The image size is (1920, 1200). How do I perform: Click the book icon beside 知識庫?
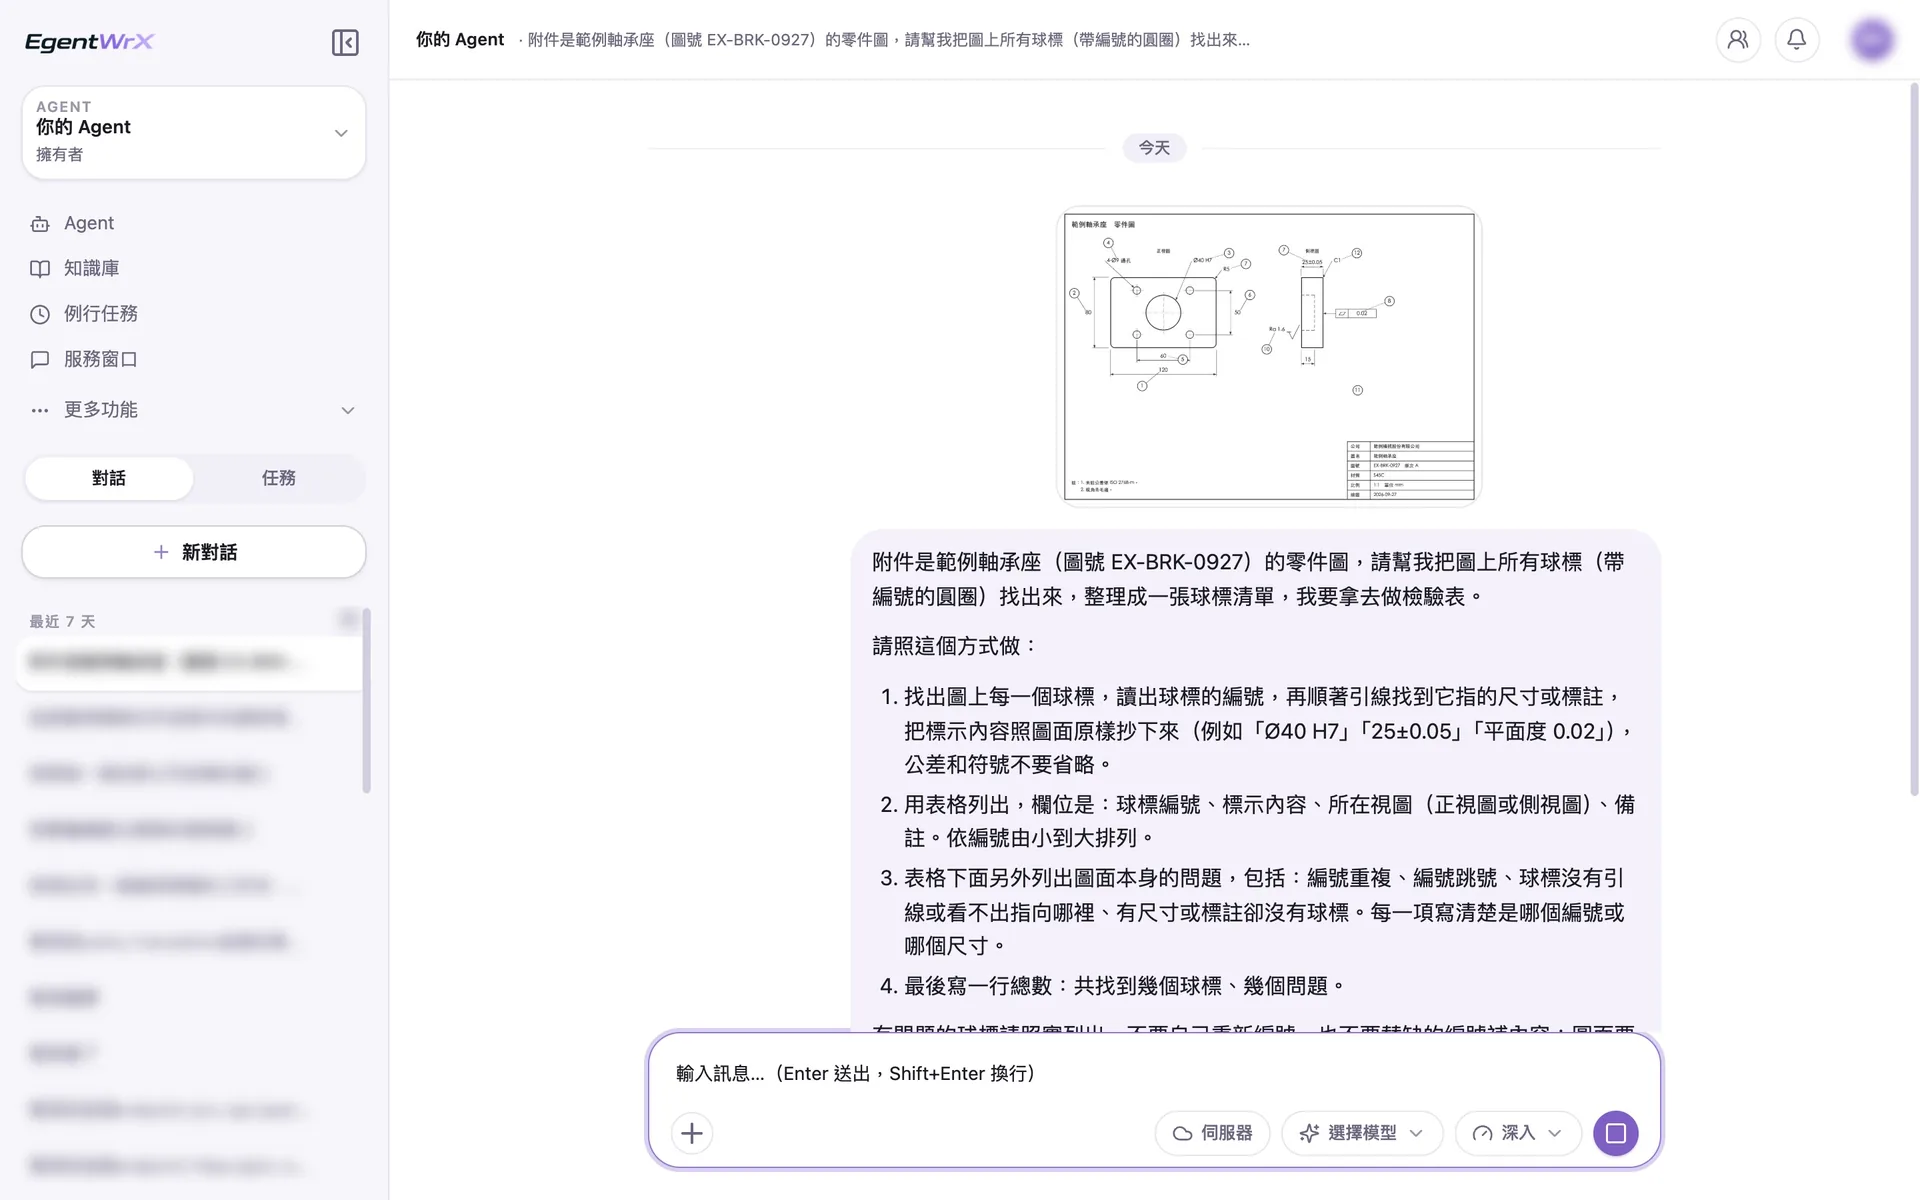click(40, 269)
